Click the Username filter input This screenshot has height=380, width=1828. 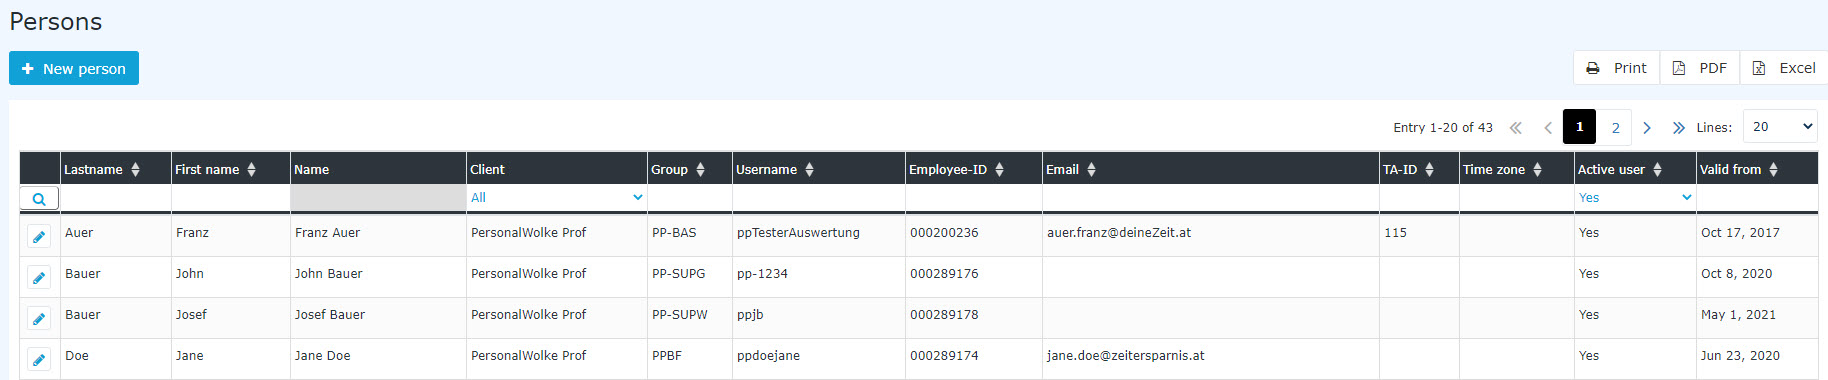click(x=819, y=198)
